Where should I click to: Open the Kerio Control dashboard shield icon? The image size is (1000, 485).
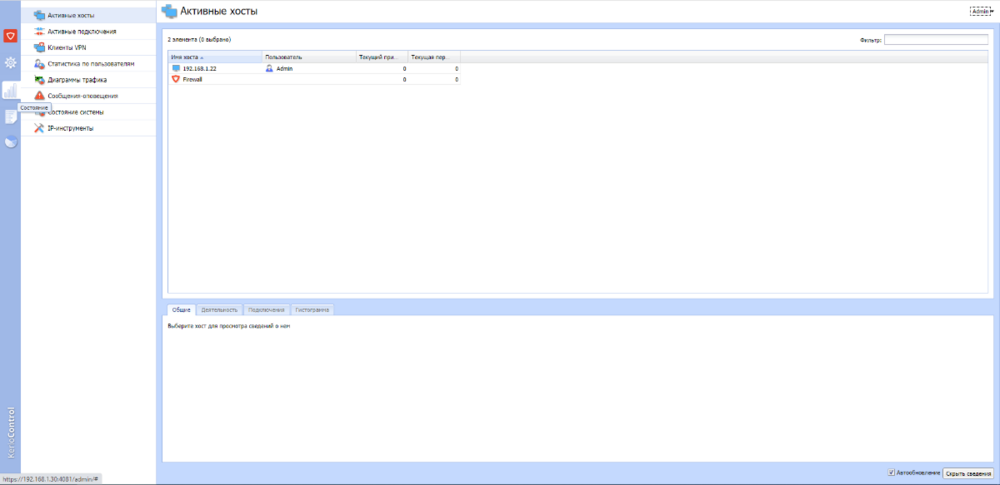(x=10, y=36)
